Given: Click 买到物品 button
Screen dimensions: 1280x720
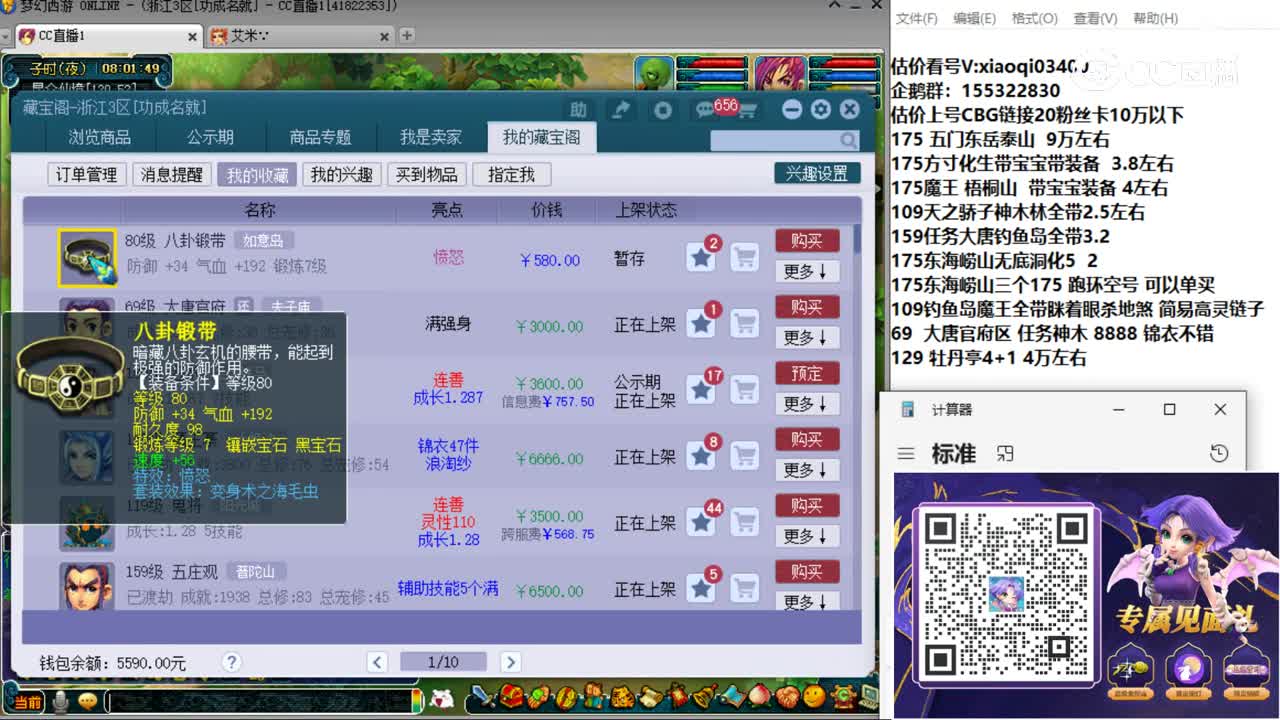Looking at the screenshot, I should coord(426,175).
